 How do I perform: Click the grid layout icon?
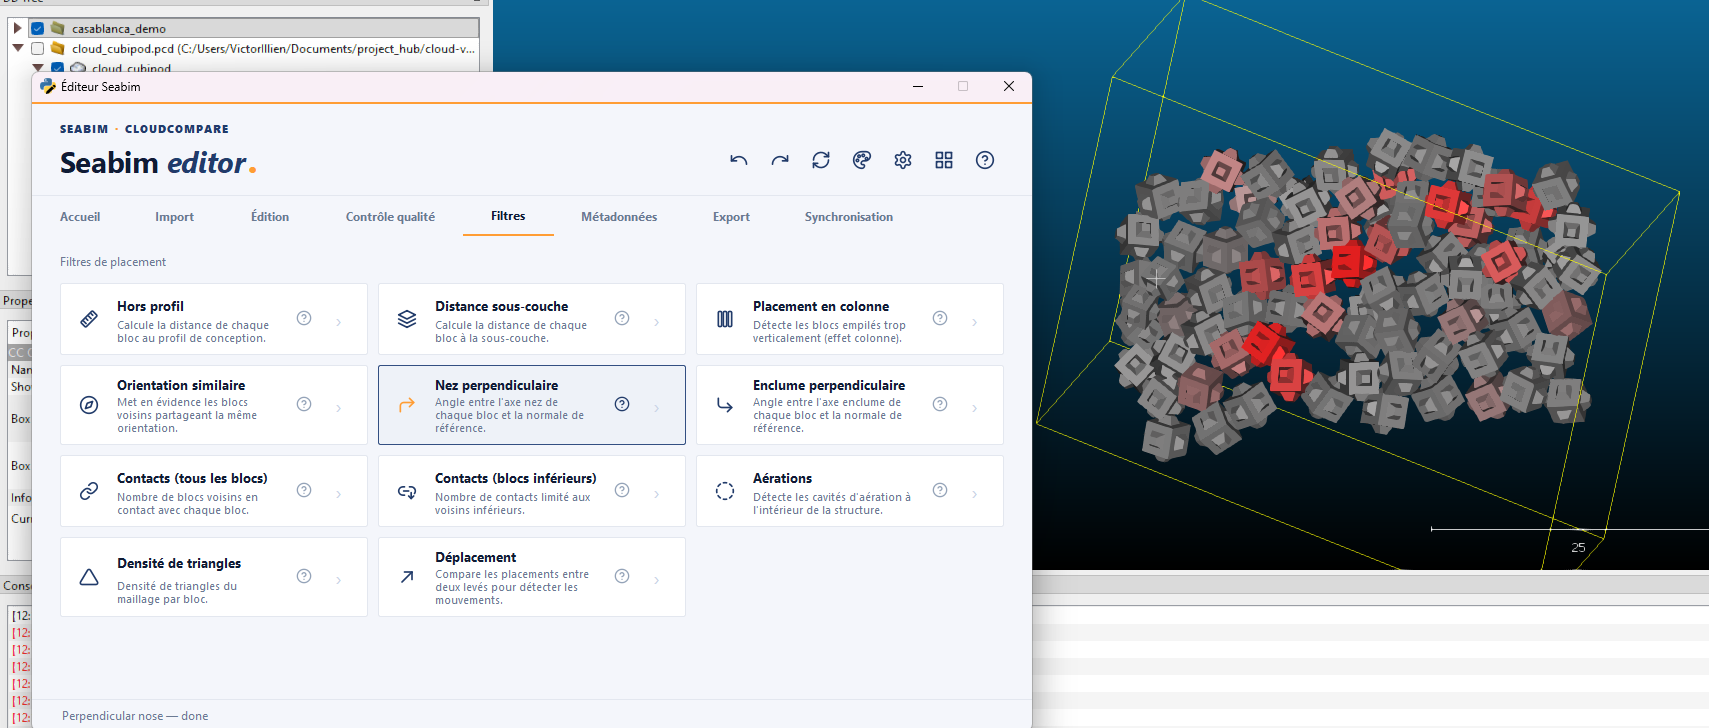[x=944, y=160]
